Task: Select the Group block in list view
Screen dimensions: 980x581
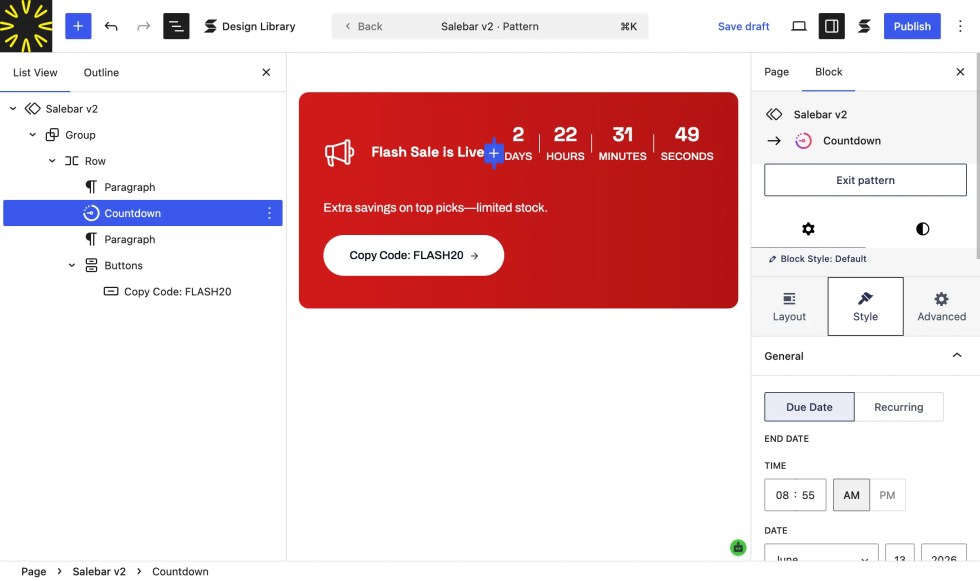Action: click(x=80, y=135)
